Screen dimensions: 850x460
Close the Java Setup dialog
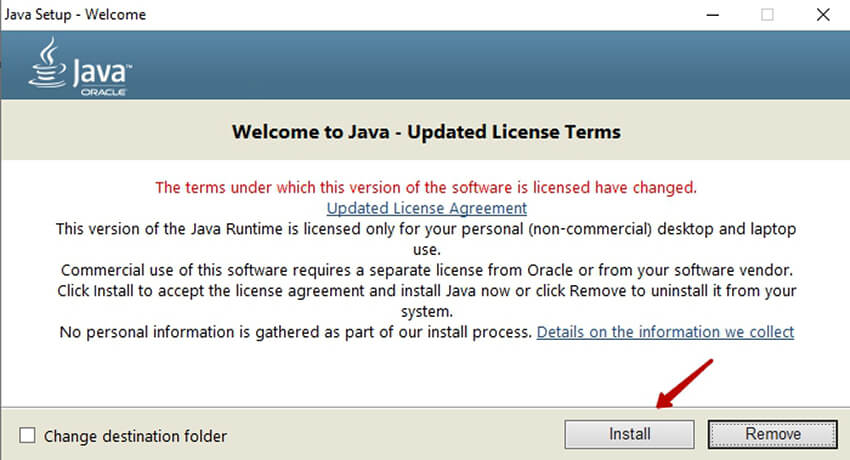tap(821, 14)
